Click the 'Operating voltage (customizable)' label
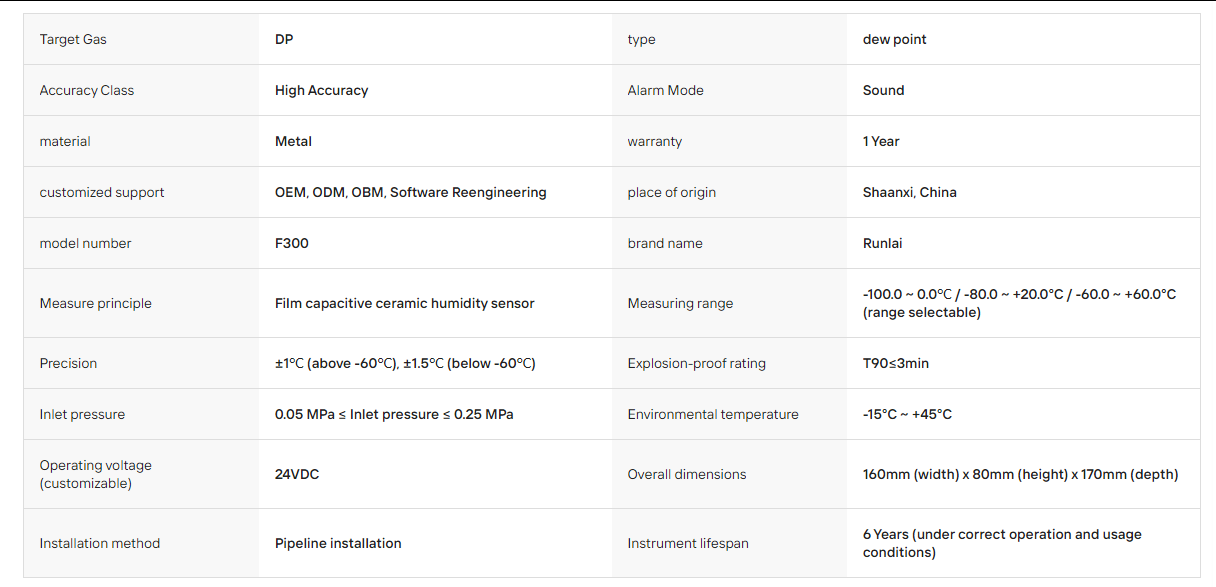 [x=96, y=474]
